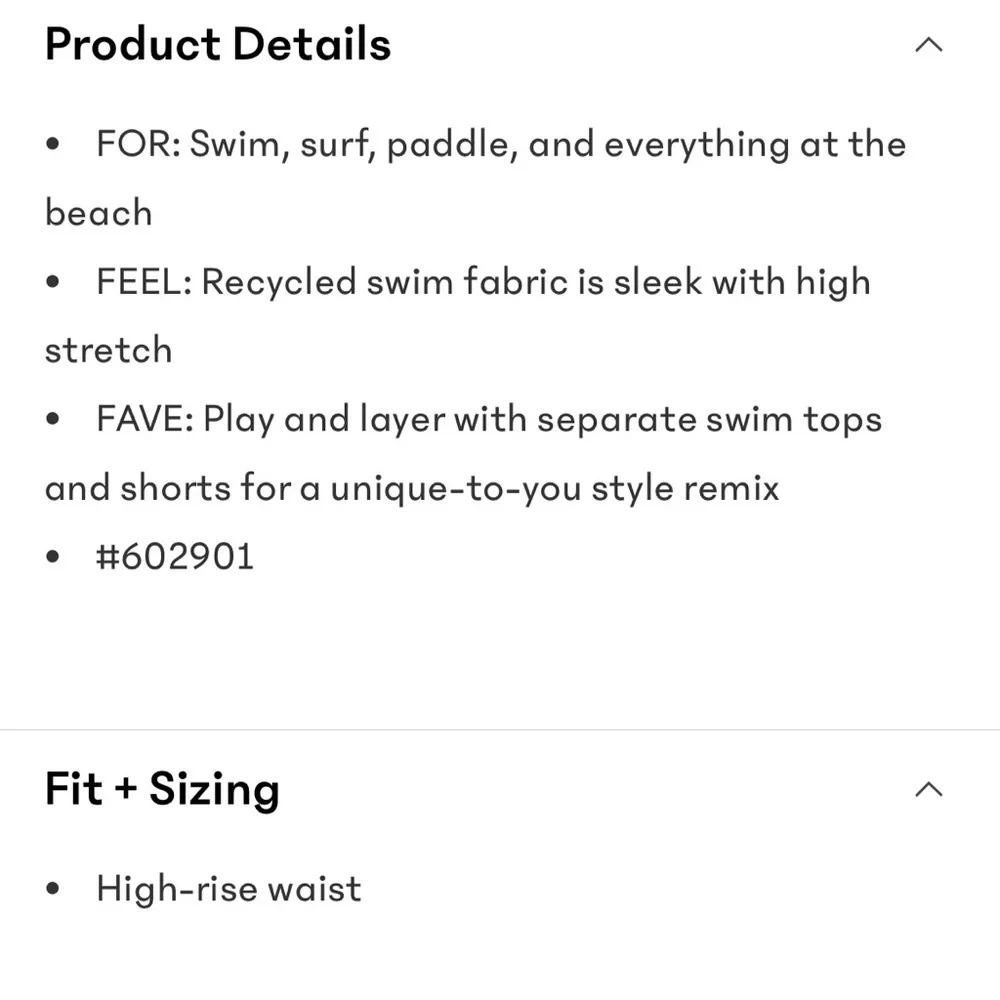Image resolution: width=1000 pixels, height=1000 pixels.
Task: Click the bullet before FOR
Action: point(53,144)
